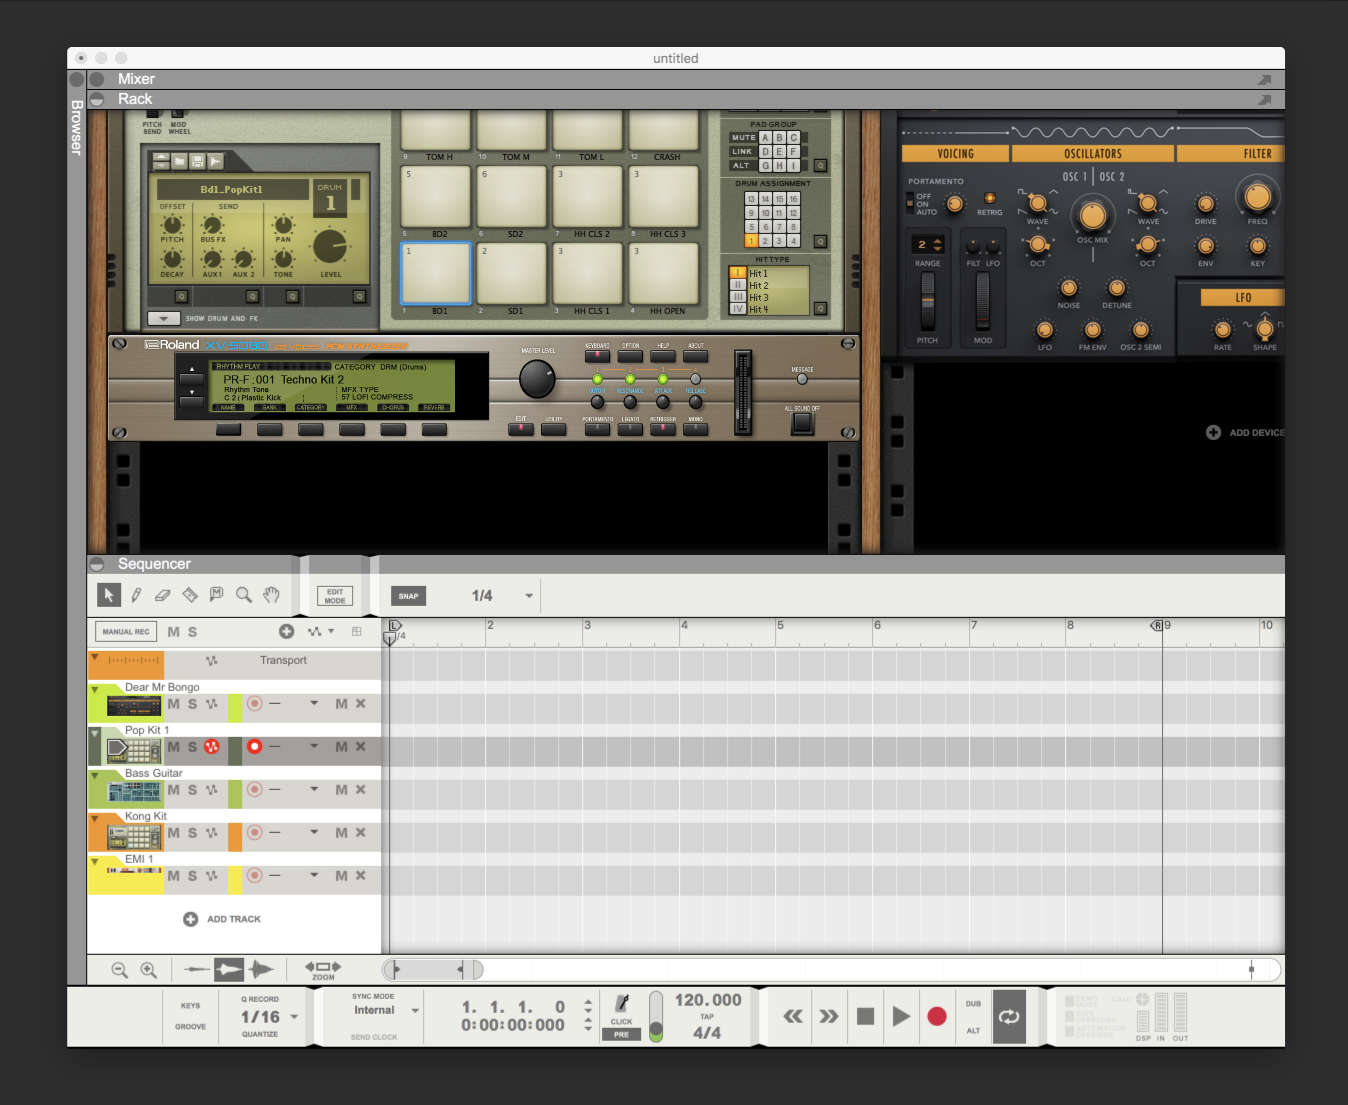Click the Fast Forward transport button
The width and height of the screenshot is (1348, 1105).
tap(829, 1016)
